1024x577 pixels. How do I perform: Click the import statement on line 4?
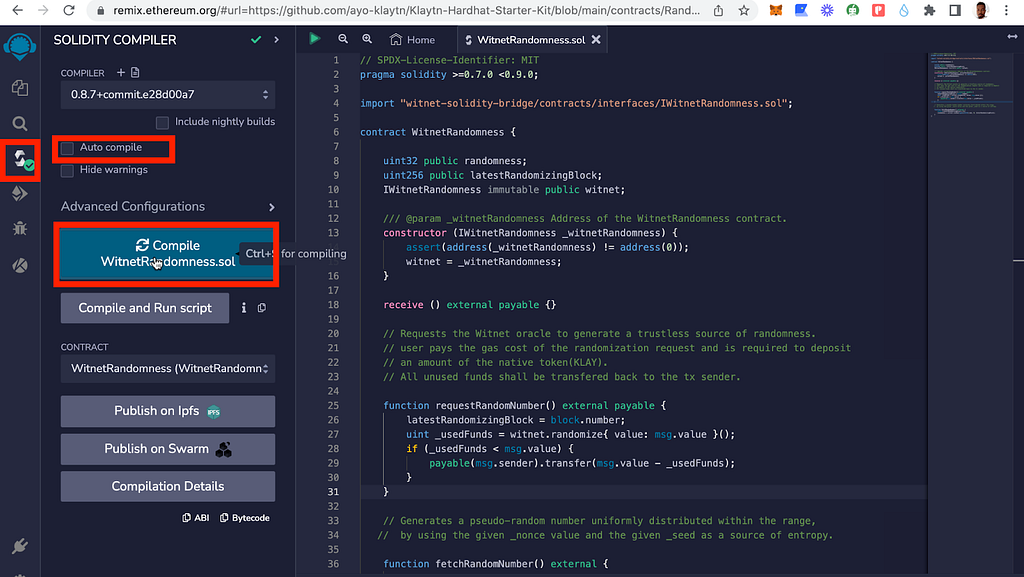(x=576, y=103)
